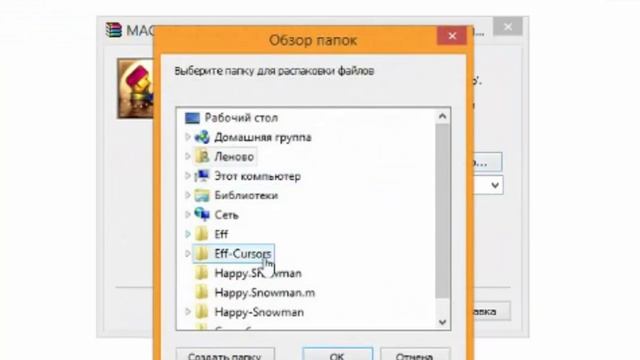Select the Happy.Snowman.m folder label
Image resolution: width=640 pixels, height=360 pixels.
[x=265, y=293]
